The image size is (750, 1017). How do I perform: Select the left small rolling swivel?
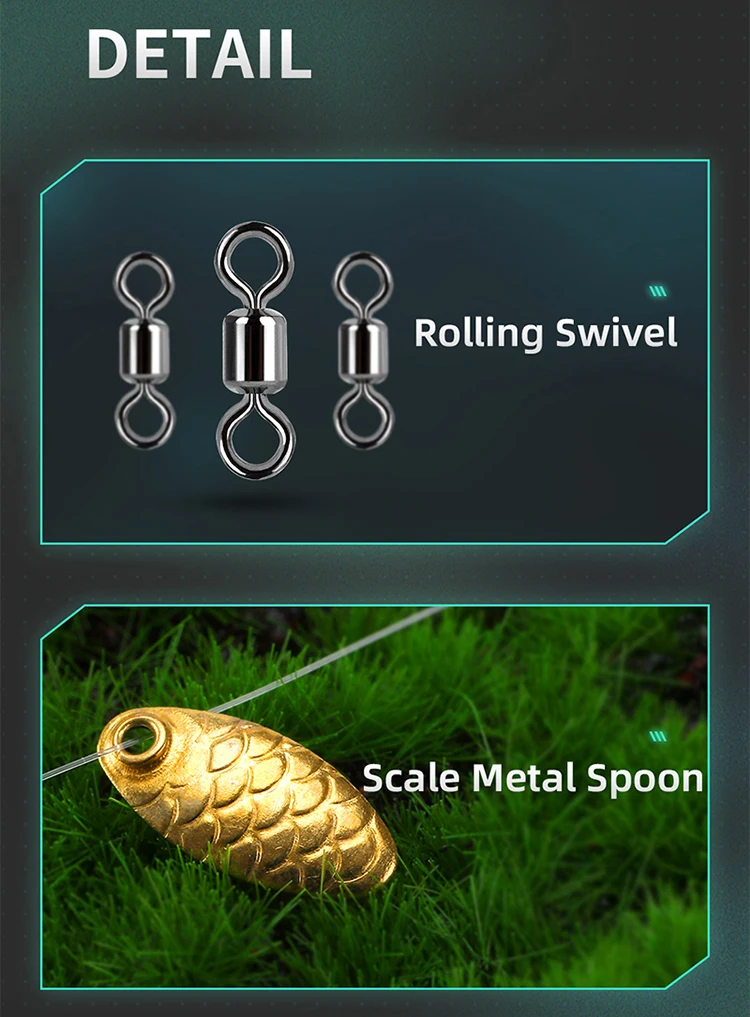click(144, 351)
